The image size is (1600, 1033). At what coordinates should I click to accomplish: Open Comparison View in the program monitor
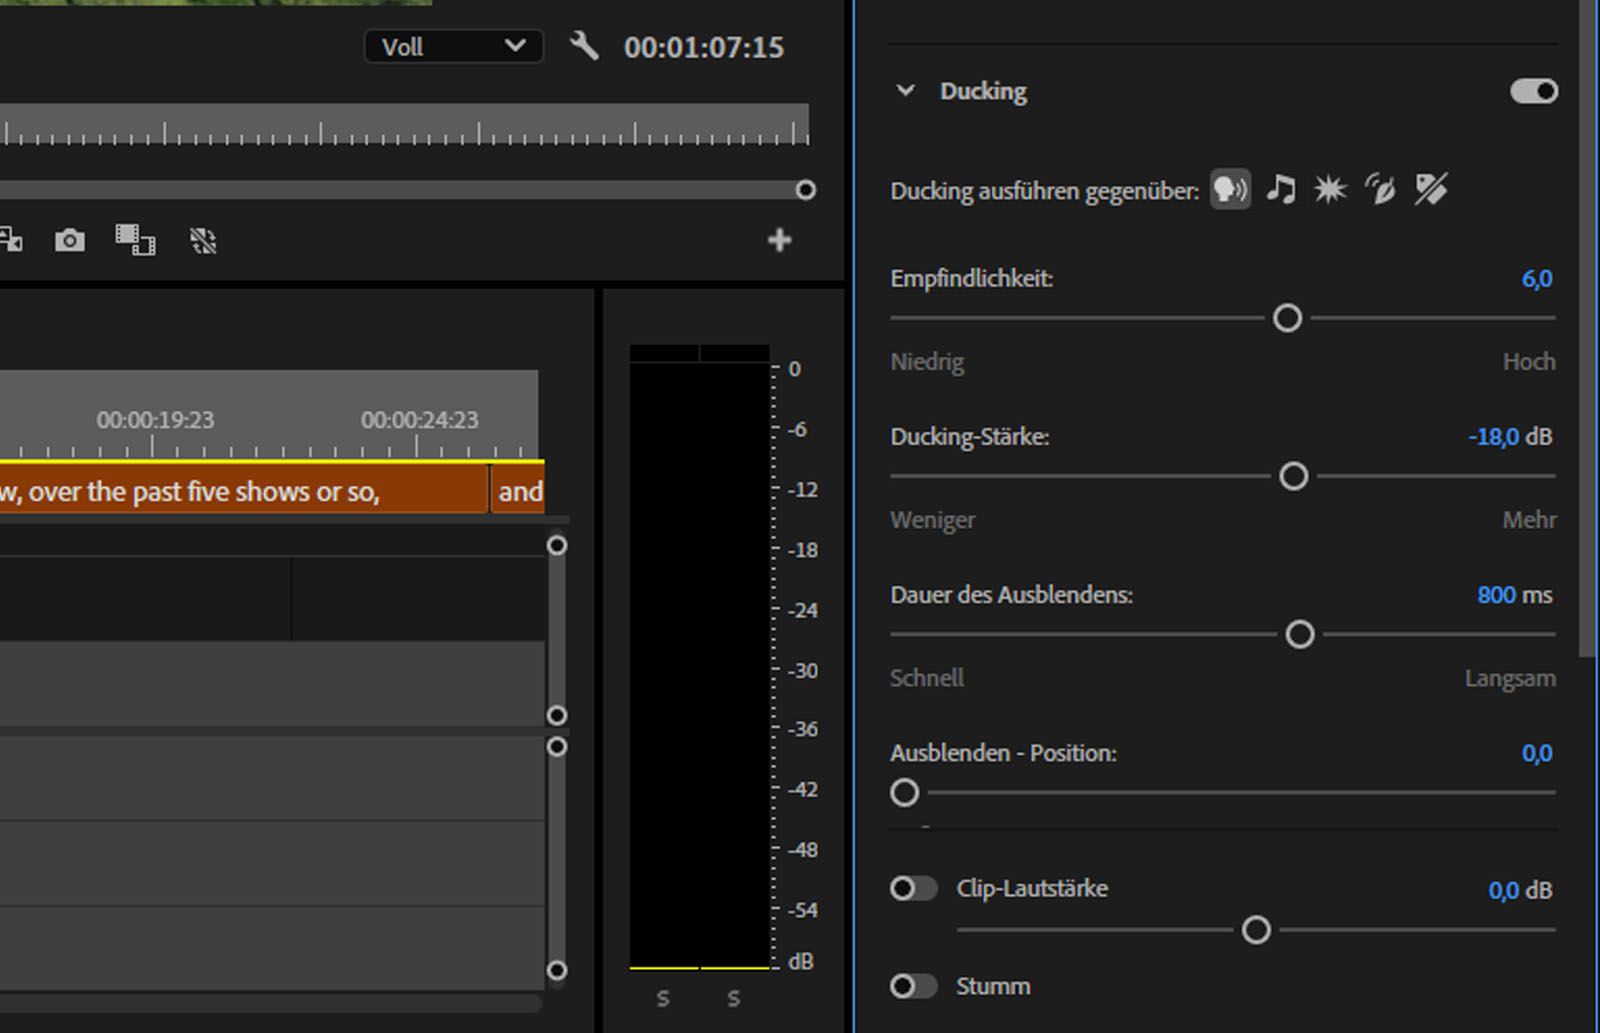pyautogui.click(x=137, y=241)
